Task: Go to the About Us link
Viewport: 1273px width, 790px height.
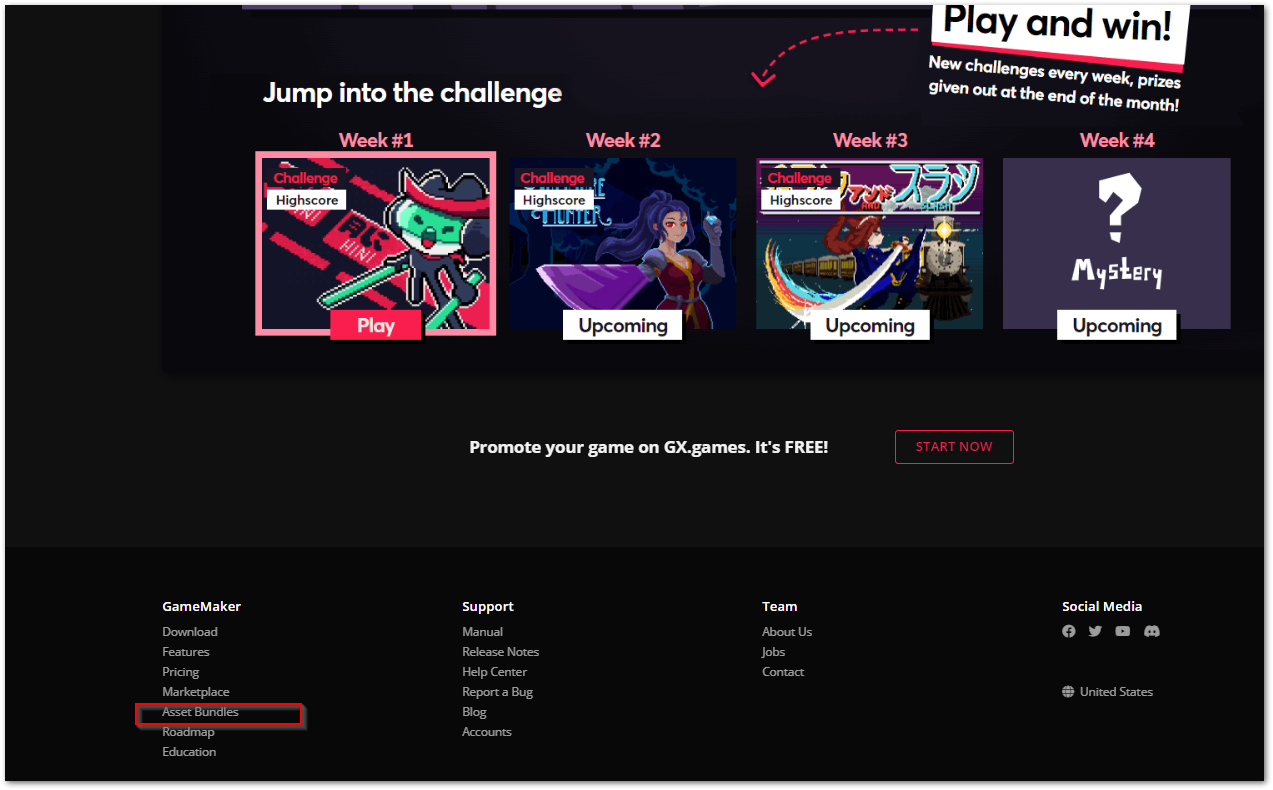Action: (x=787, y=632)
